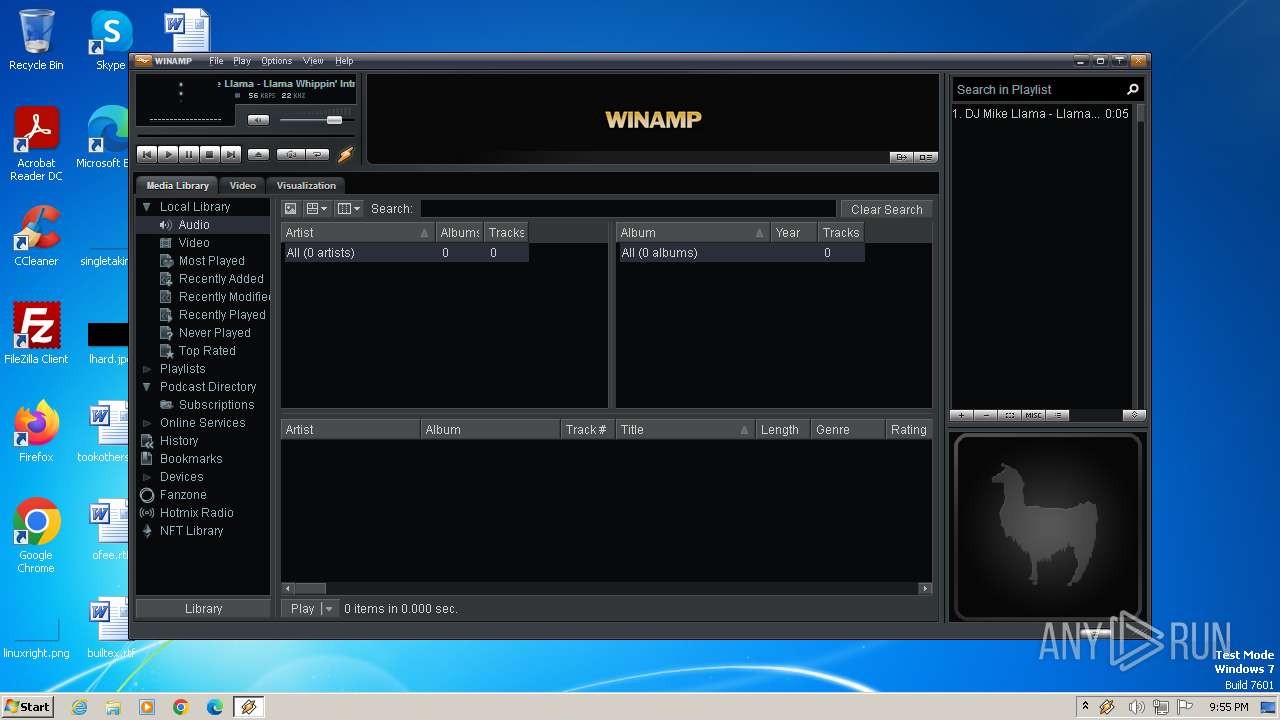Click the playlist search magnifier icon
The height and width of the screenshot is (720, 1280).
click(x=1133, y=89)
